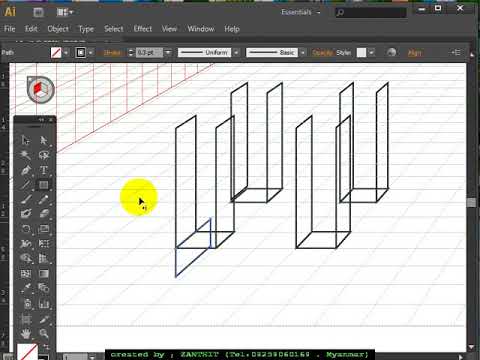Click the vertical scrollbar thumb
480x360 pixels.
click(x=471, y=202)
